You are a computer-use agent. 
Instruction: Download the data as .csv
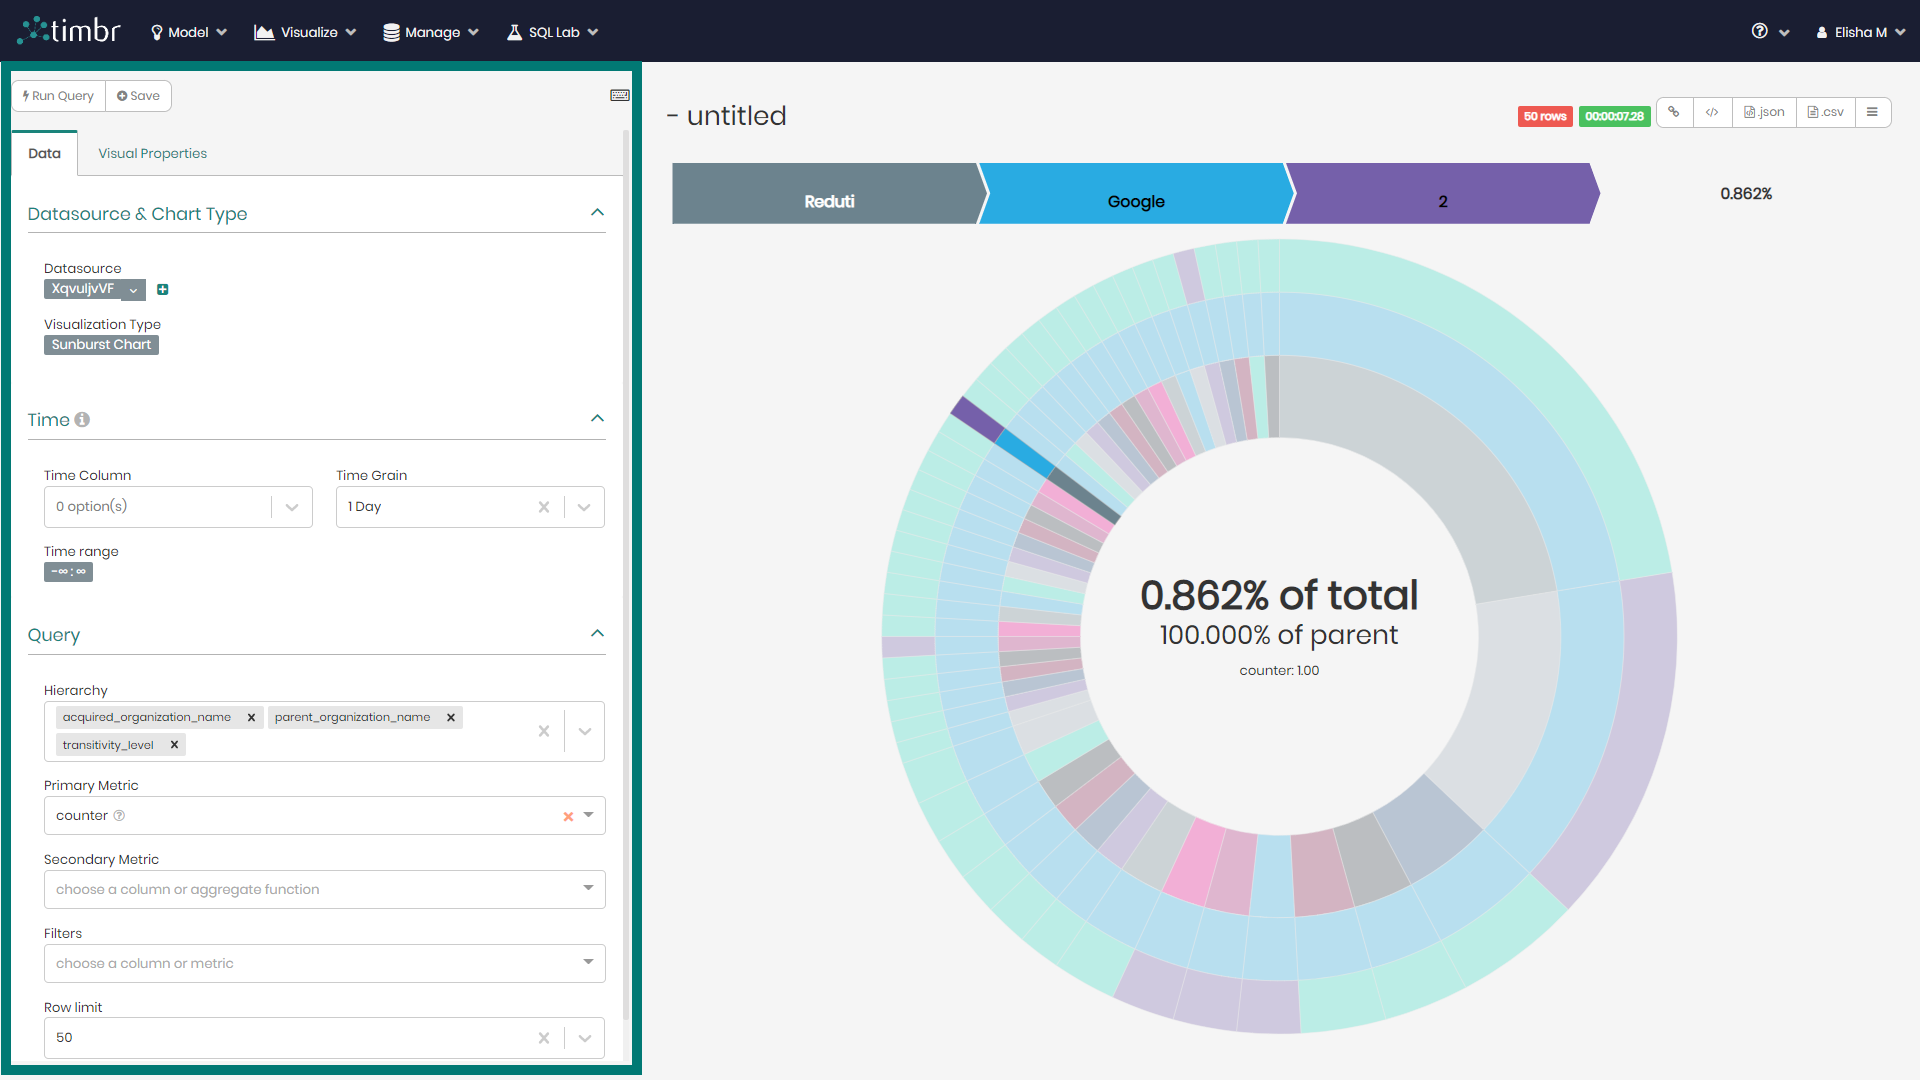[x=1825, y=112]
